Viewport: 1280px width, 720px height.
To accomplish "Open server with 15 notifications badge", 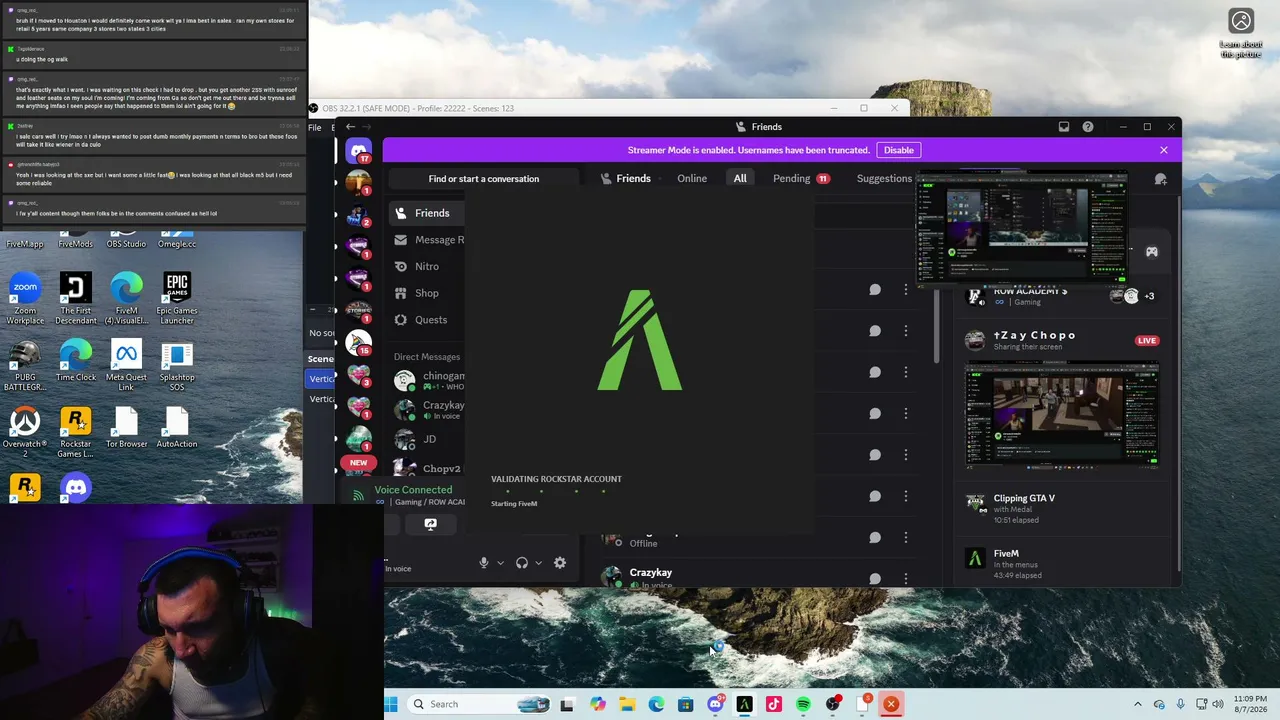I will [x=358, y=343].
